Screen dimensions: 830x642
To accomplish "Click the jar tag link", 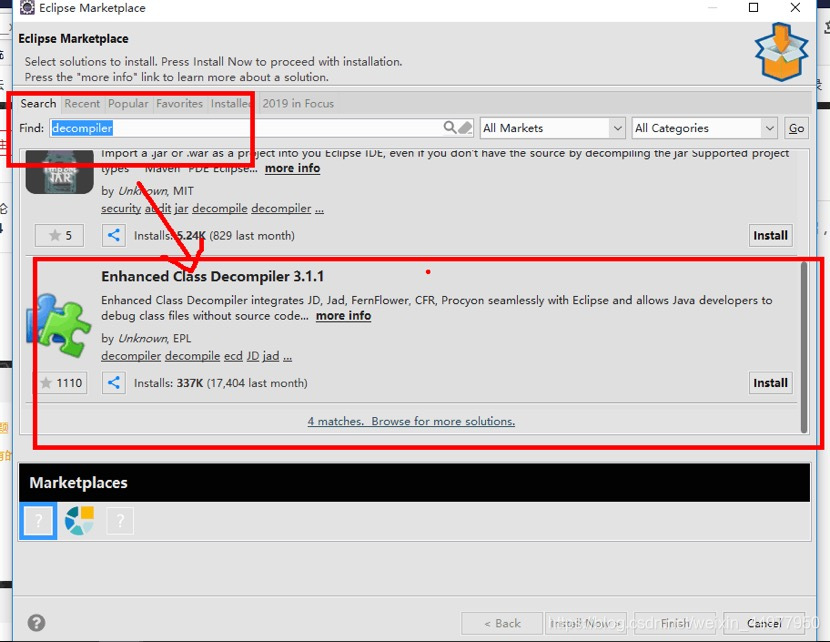I will 182,209.
